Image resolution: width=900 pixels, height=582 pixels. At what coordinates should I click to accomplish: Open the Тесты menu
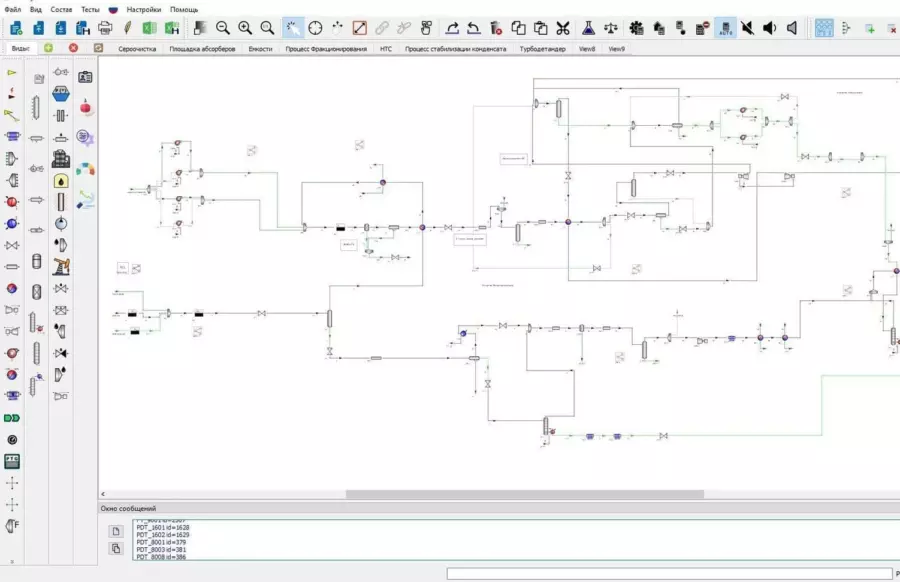(x=90, y=10)
